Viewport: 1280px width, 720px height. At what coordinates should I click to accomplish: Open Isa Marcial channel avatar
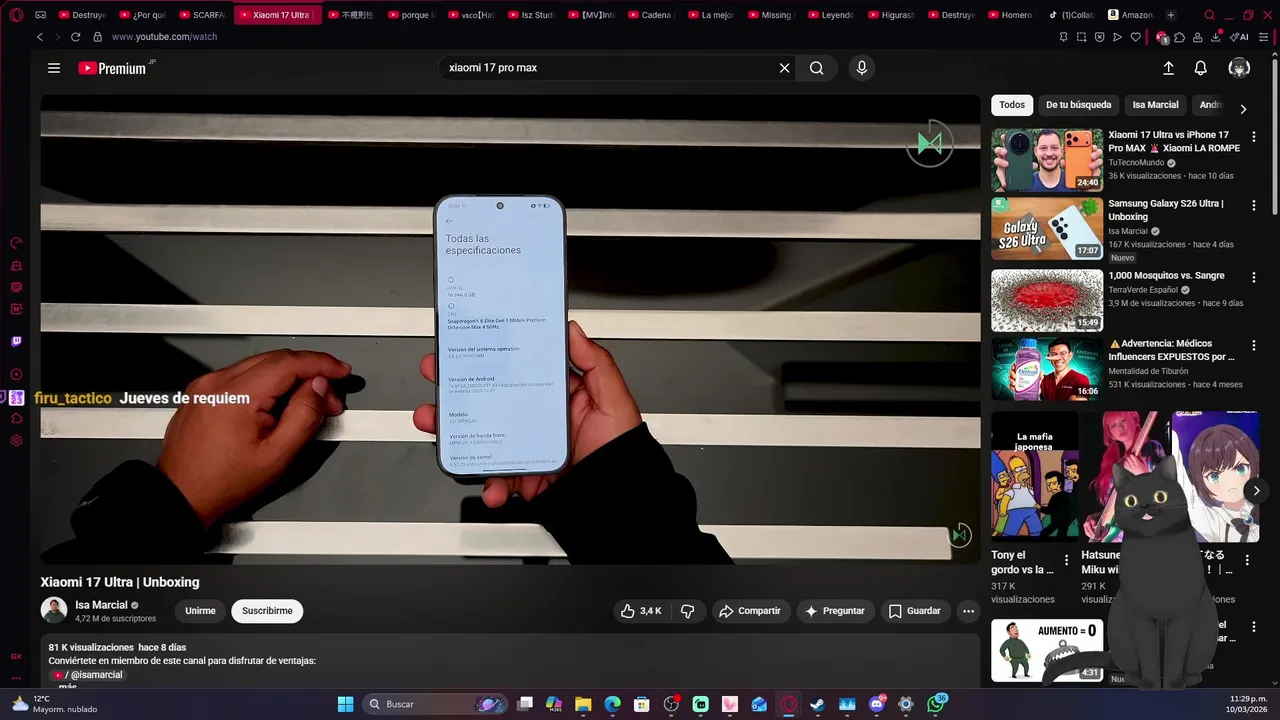point(54,610)
